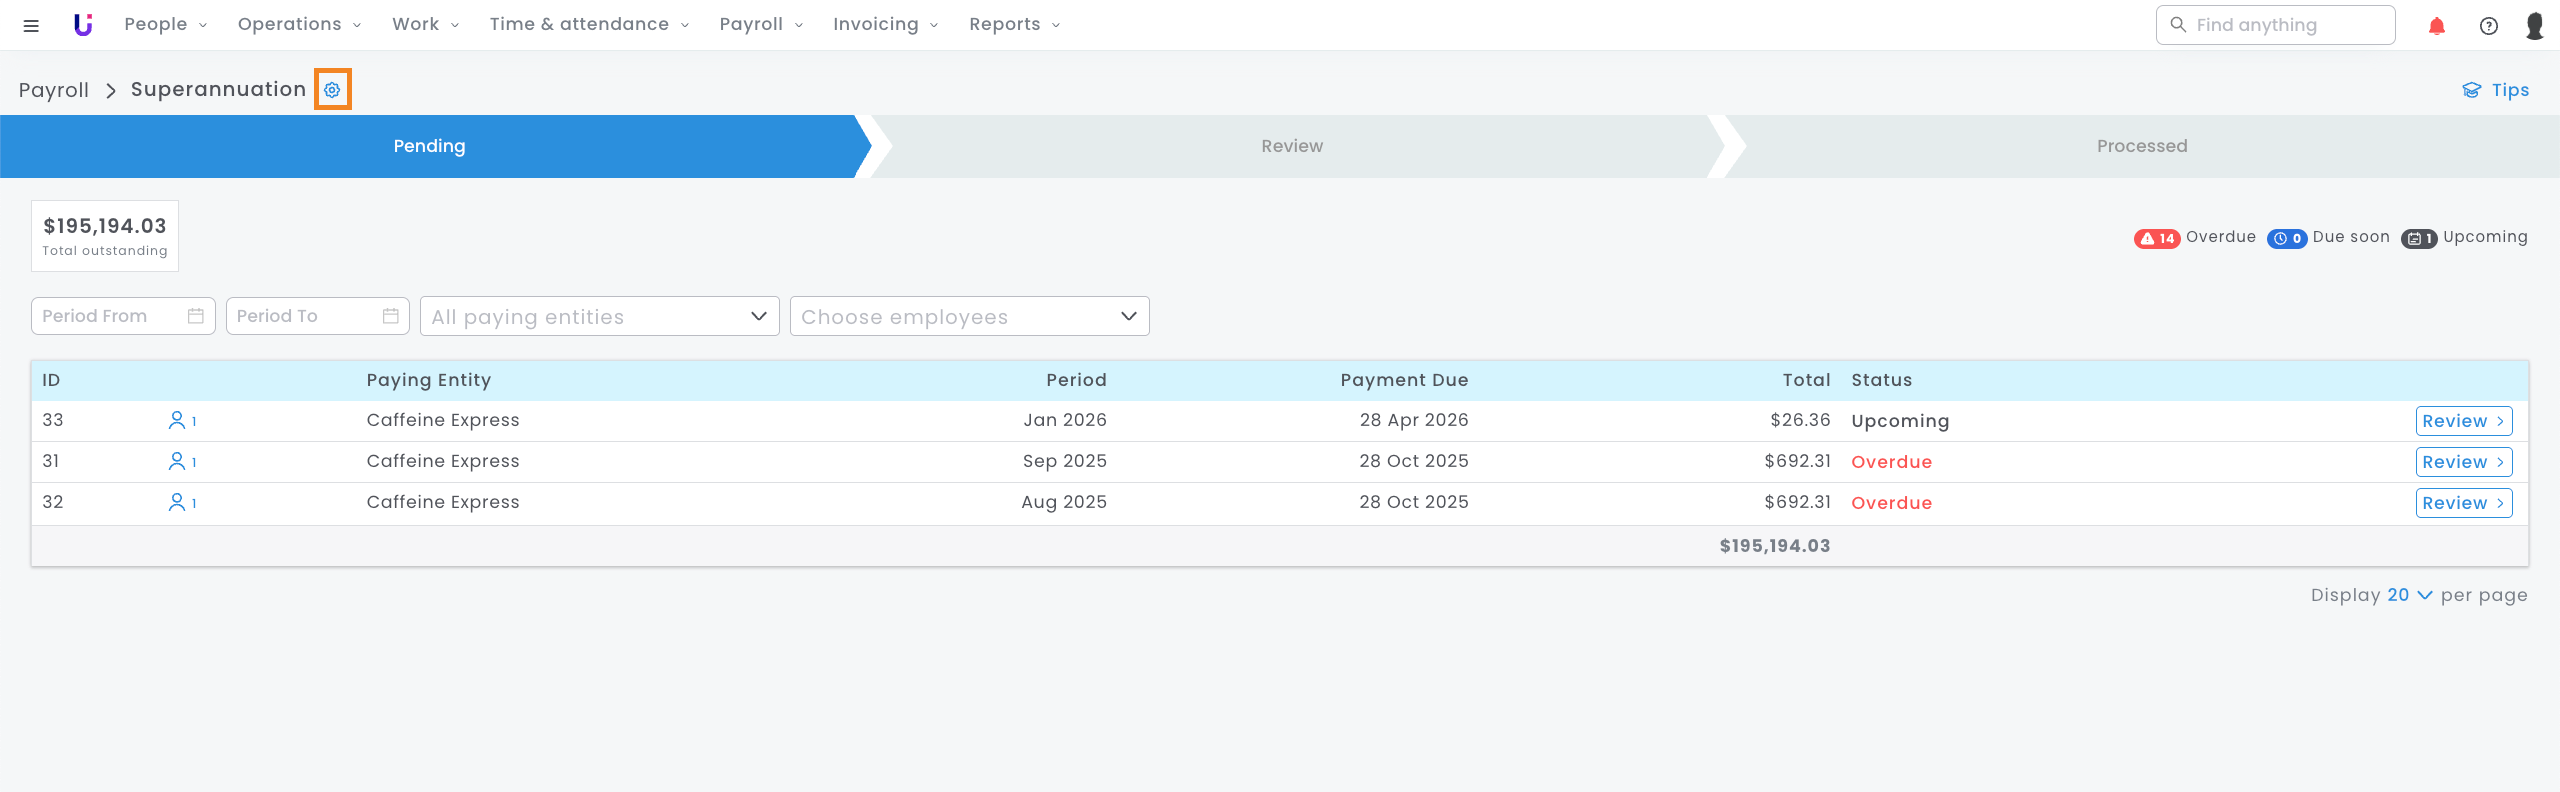This screenshot has height=792, width=2560.
Task: Click the app logo home icon
Action: point(83,25)
